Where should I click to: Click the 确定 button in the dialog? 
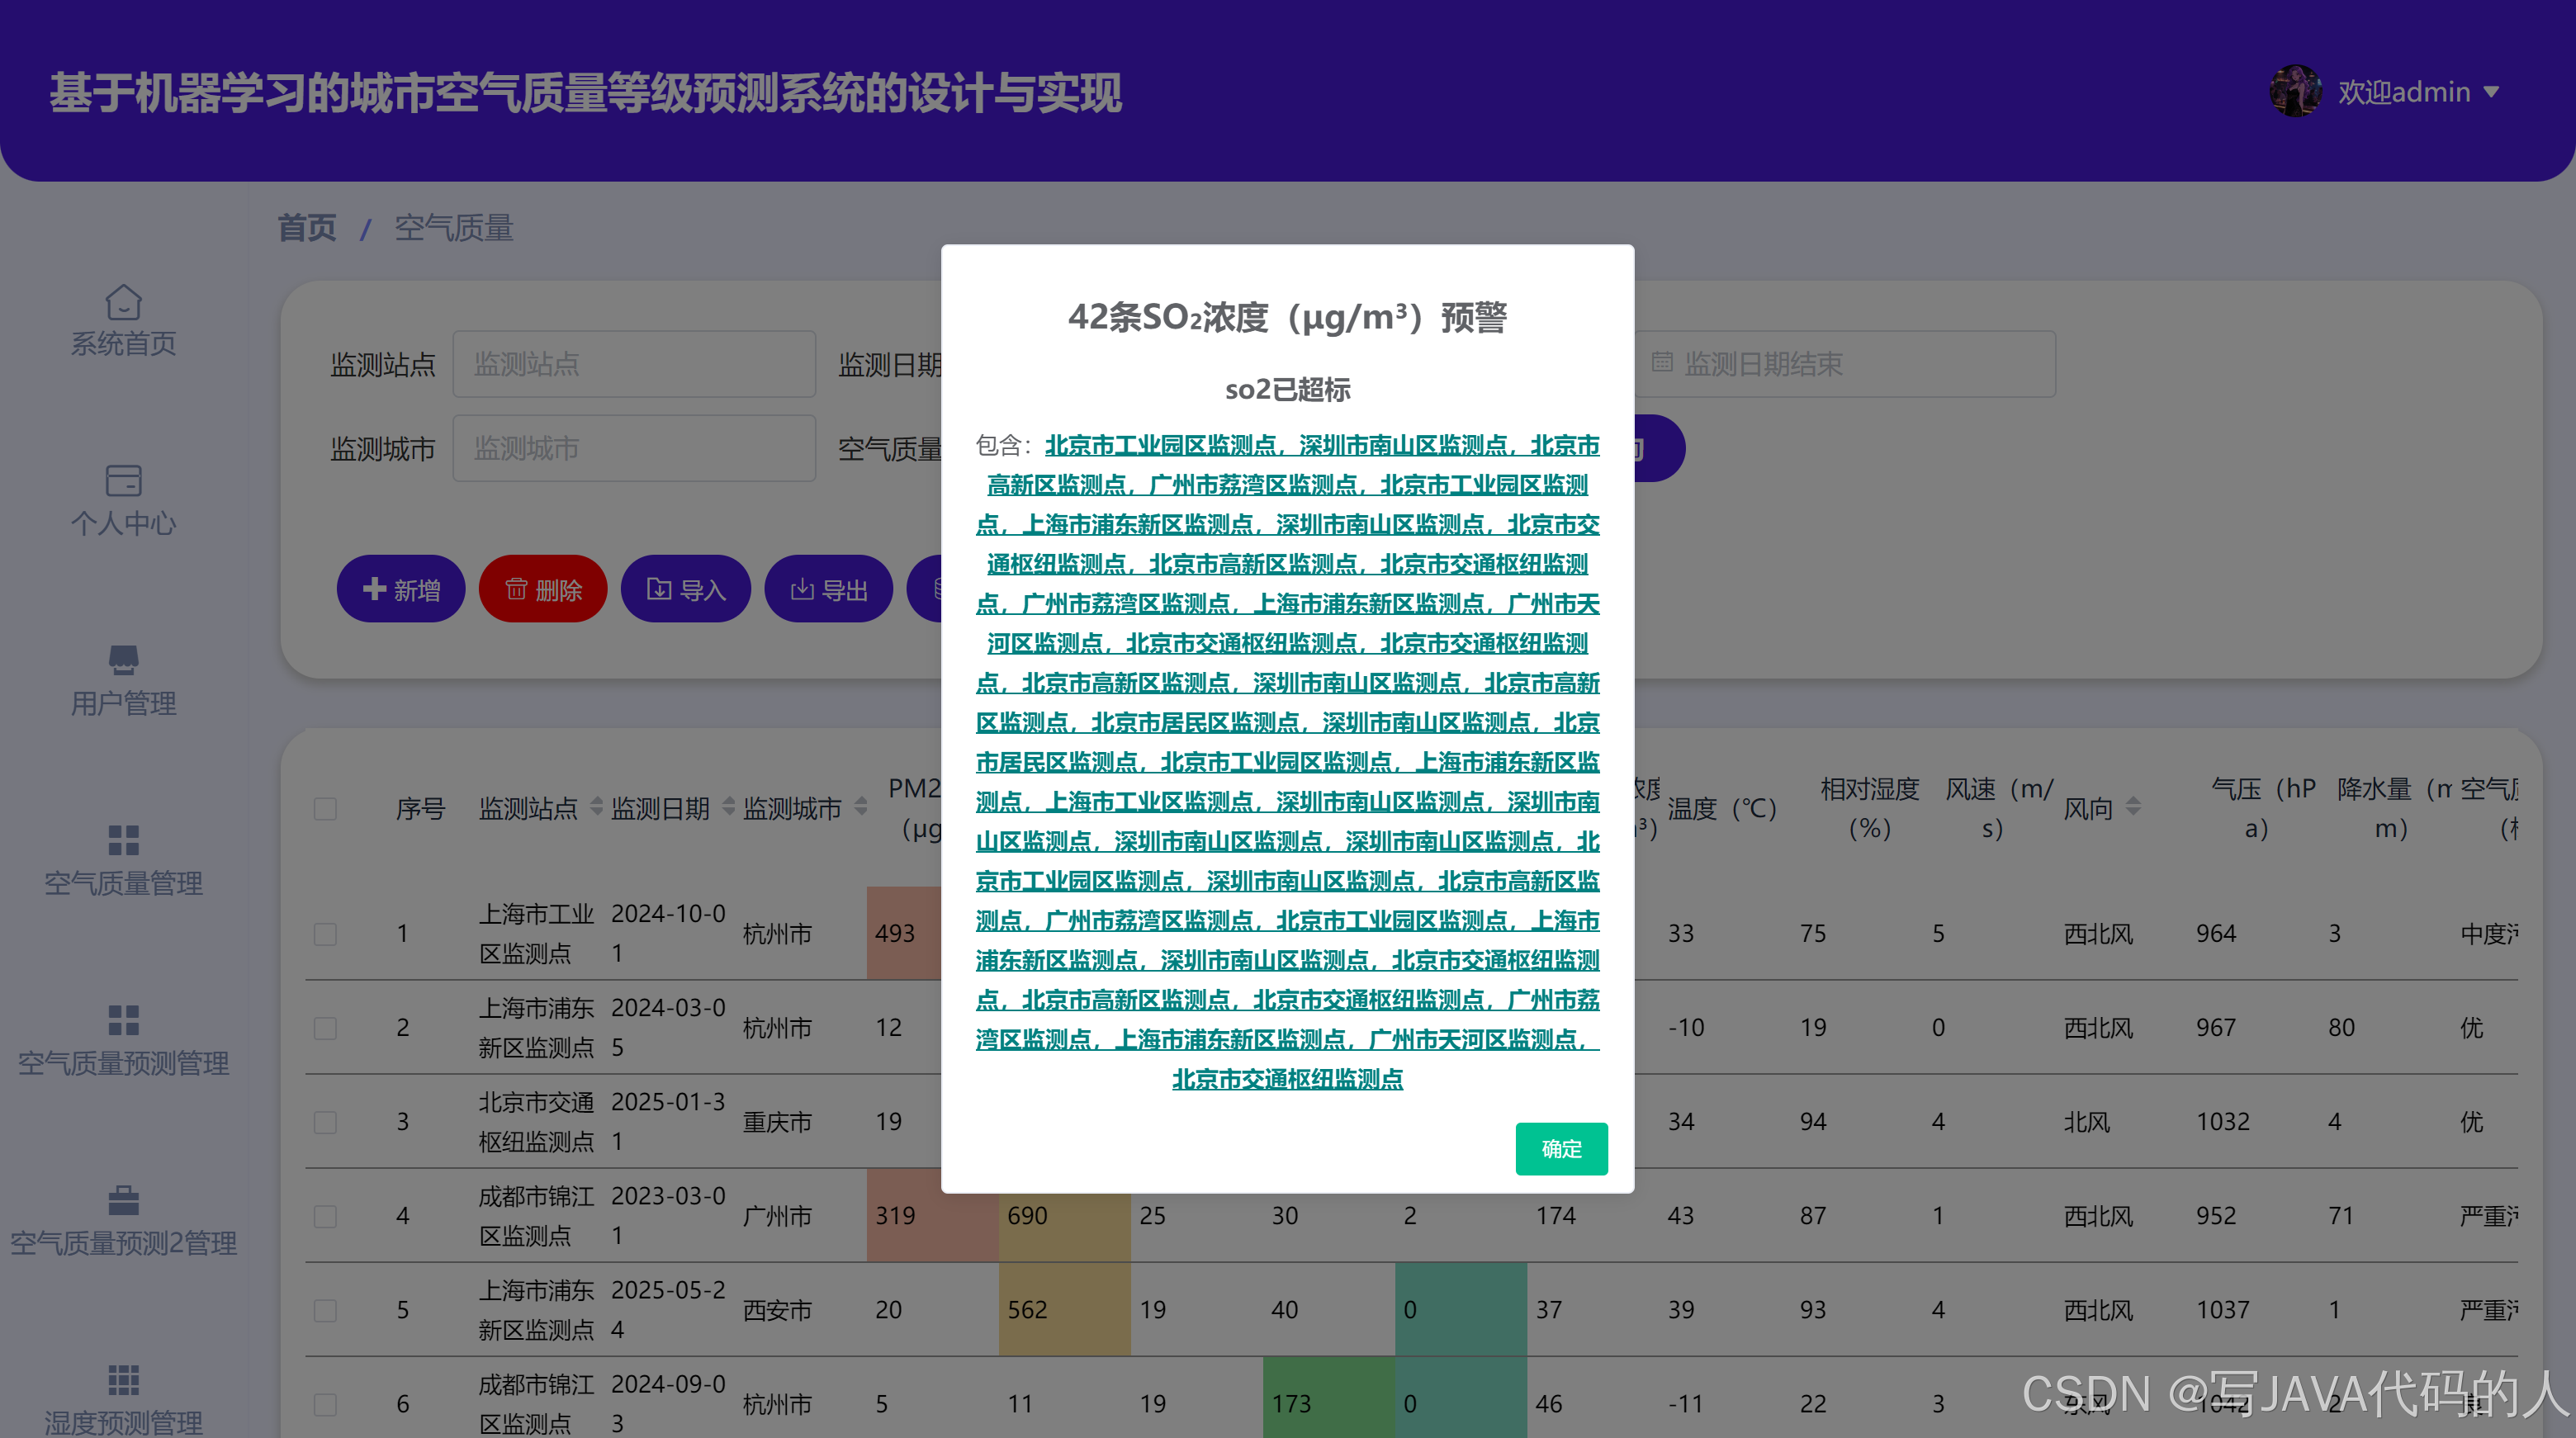pos(1561,1148)
